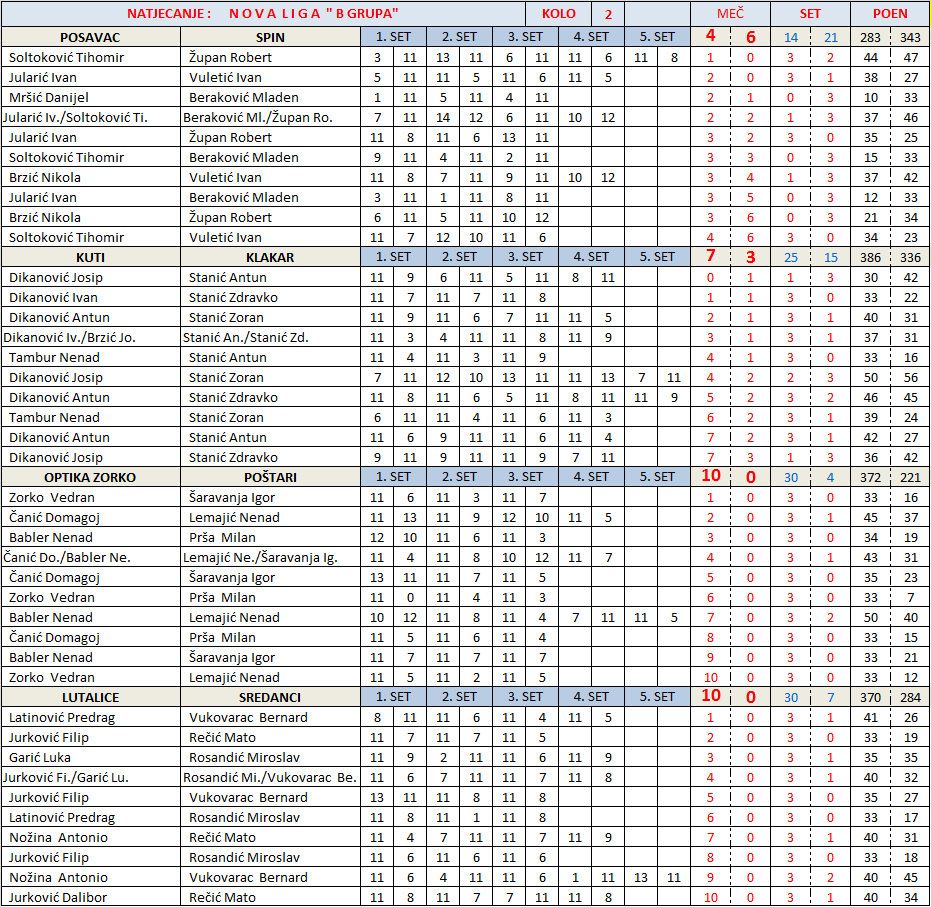Select the POEN column header
Screen dimensions: 931x907
(890, 14)
